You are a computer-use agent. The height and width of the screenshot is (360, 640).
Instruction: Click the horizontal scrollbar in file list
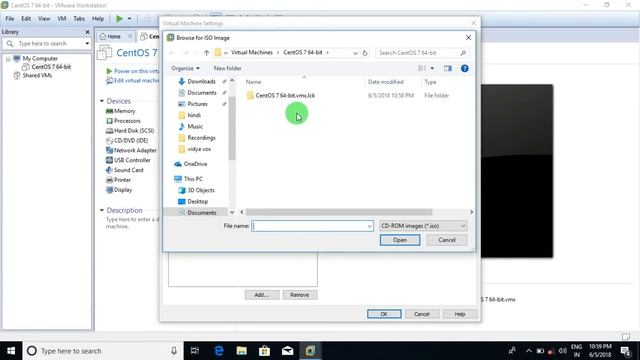pos(339,212)
